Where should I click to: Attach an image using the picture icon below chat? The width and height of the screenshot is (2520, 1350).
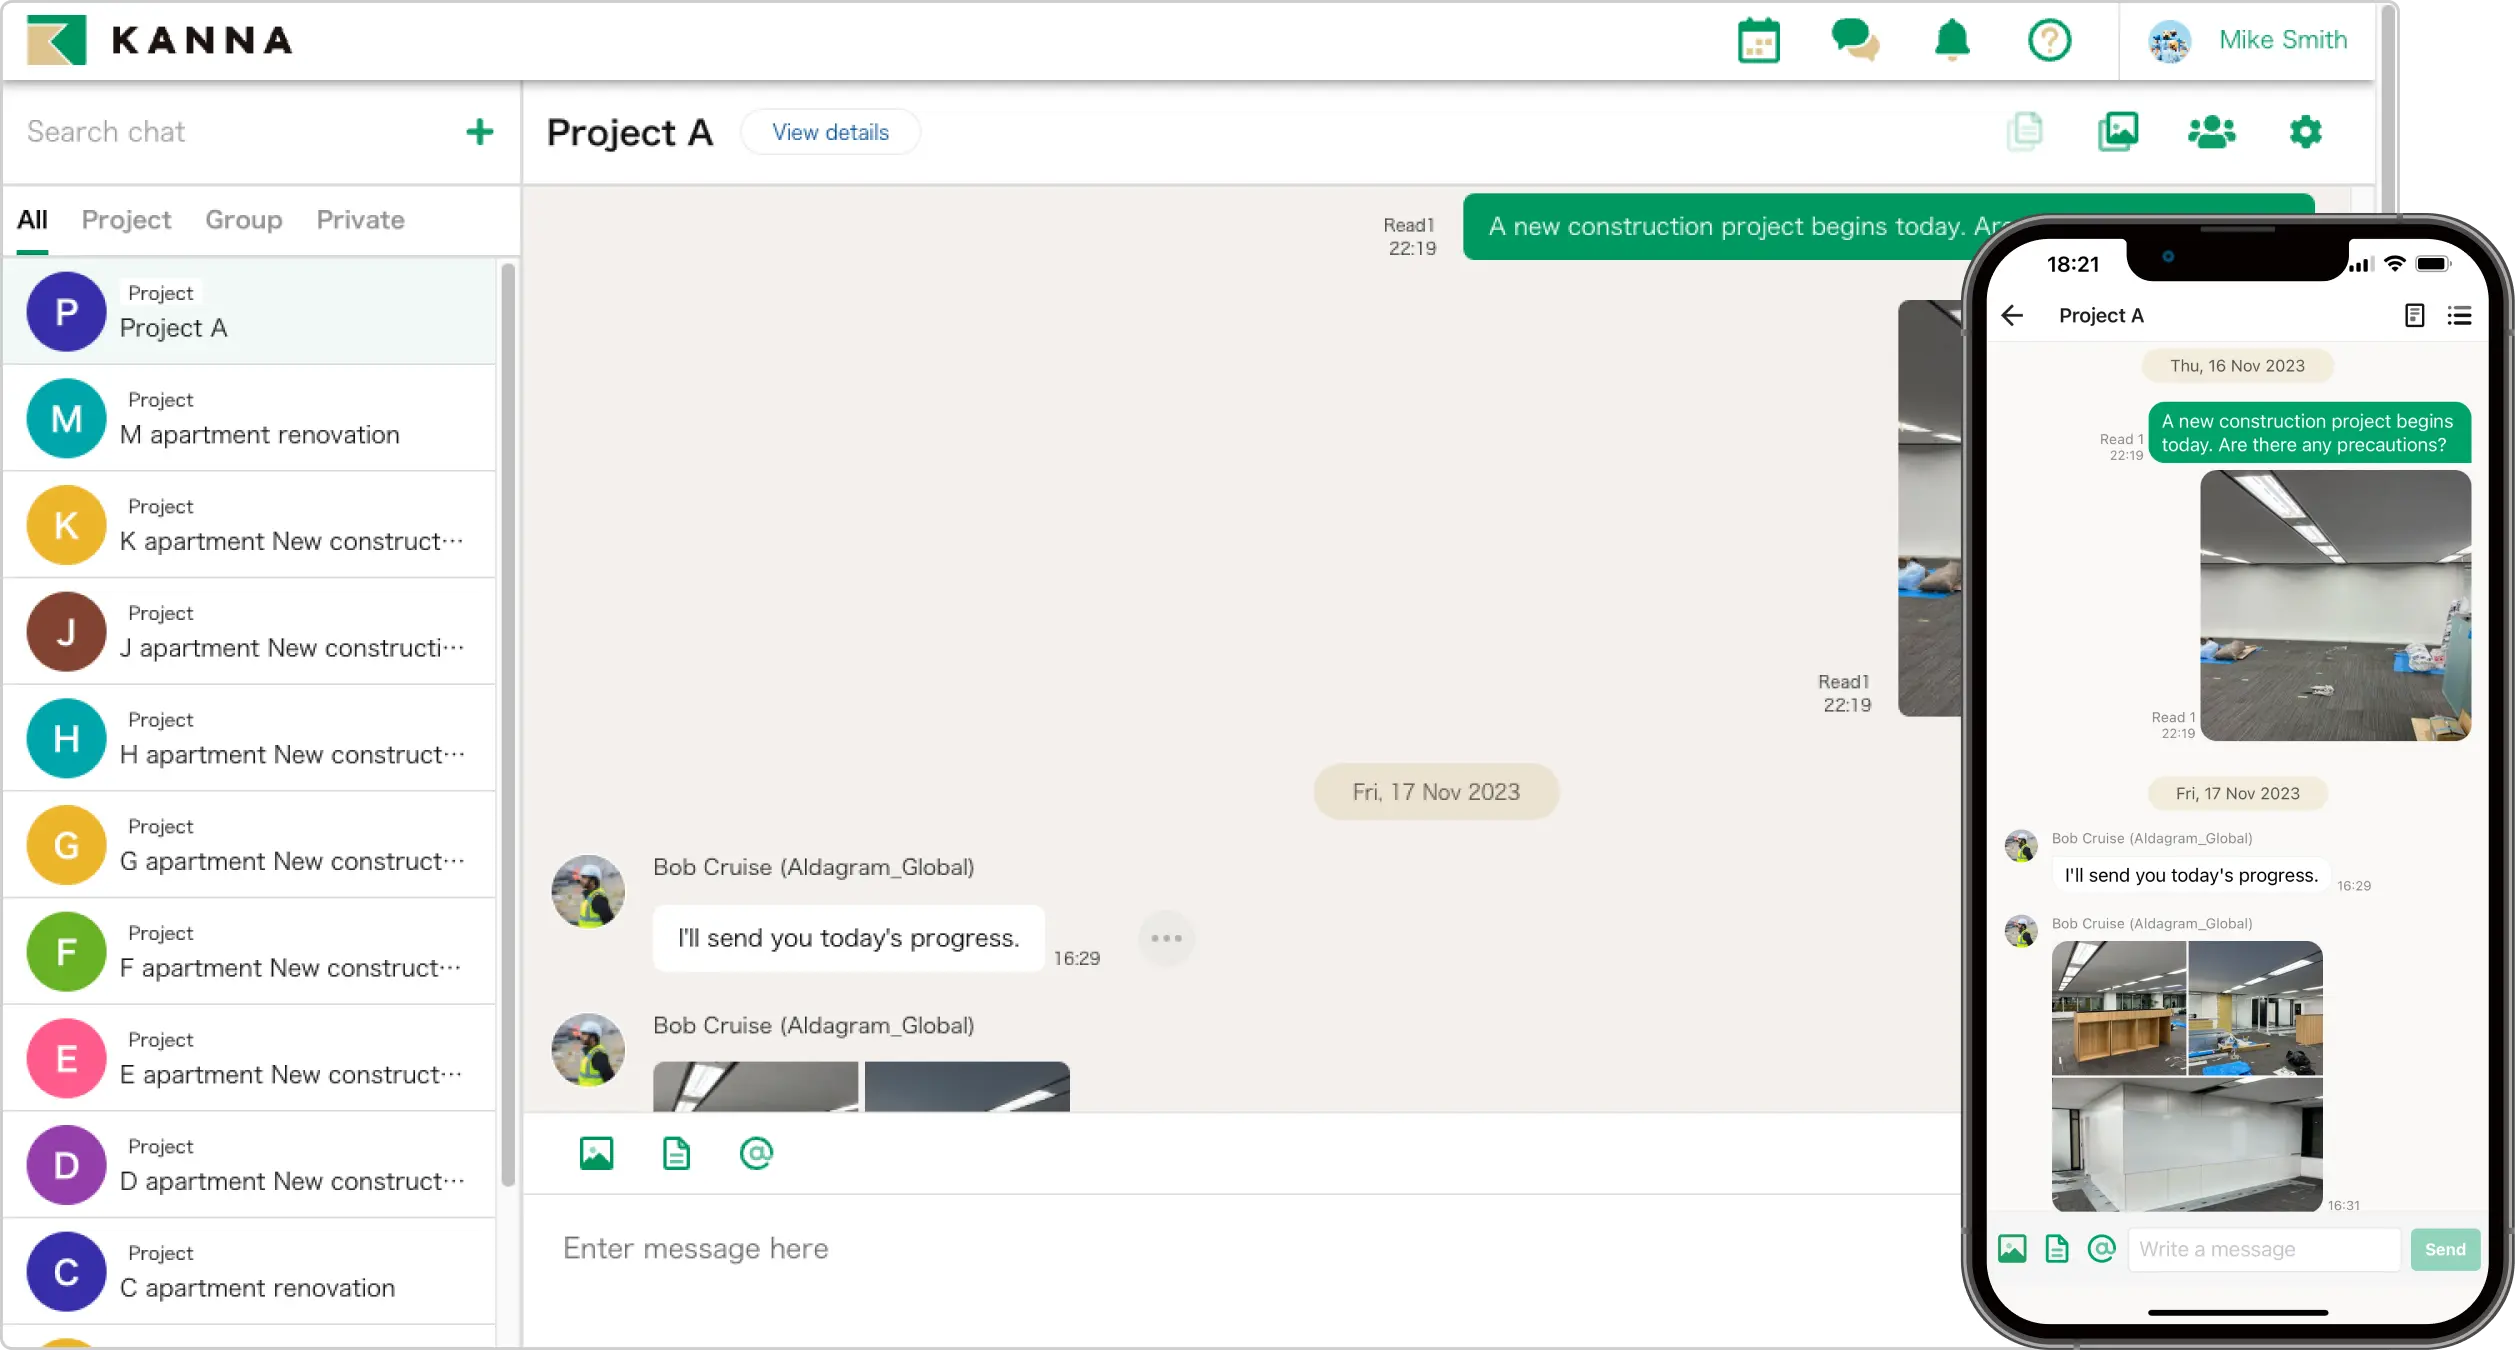click(x=596, y=1152)
